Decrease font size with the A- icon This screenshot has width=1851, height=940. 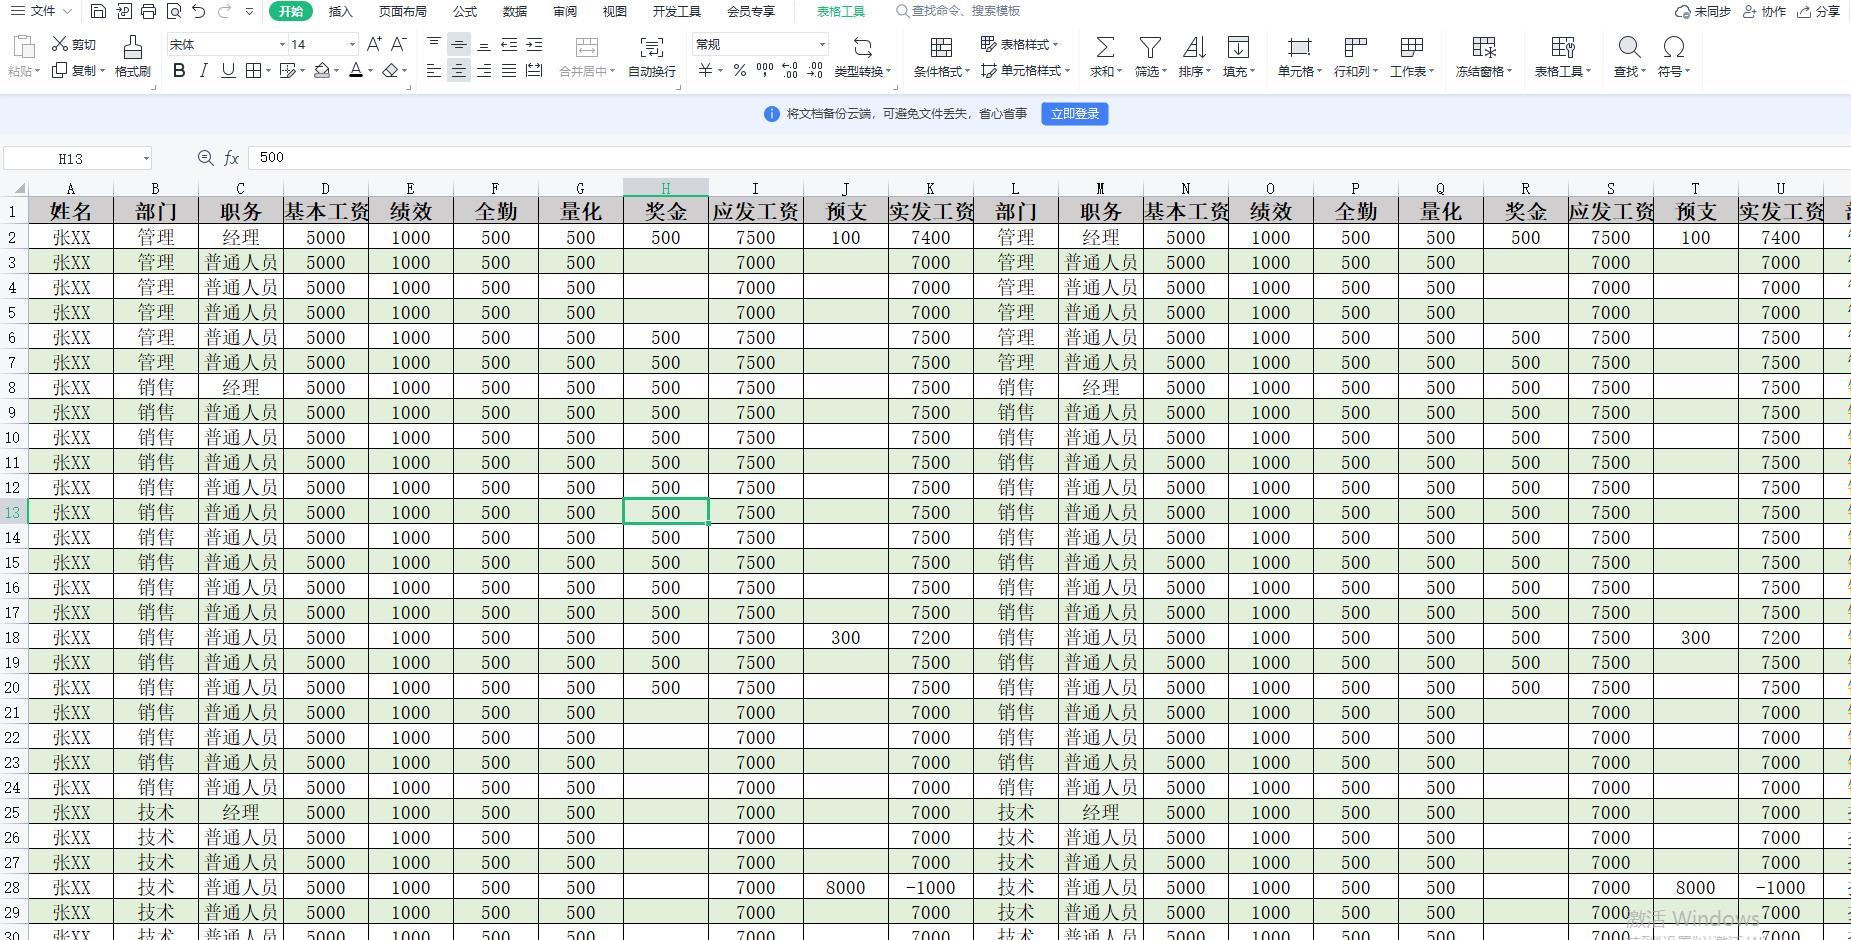[x=398, y=44]
